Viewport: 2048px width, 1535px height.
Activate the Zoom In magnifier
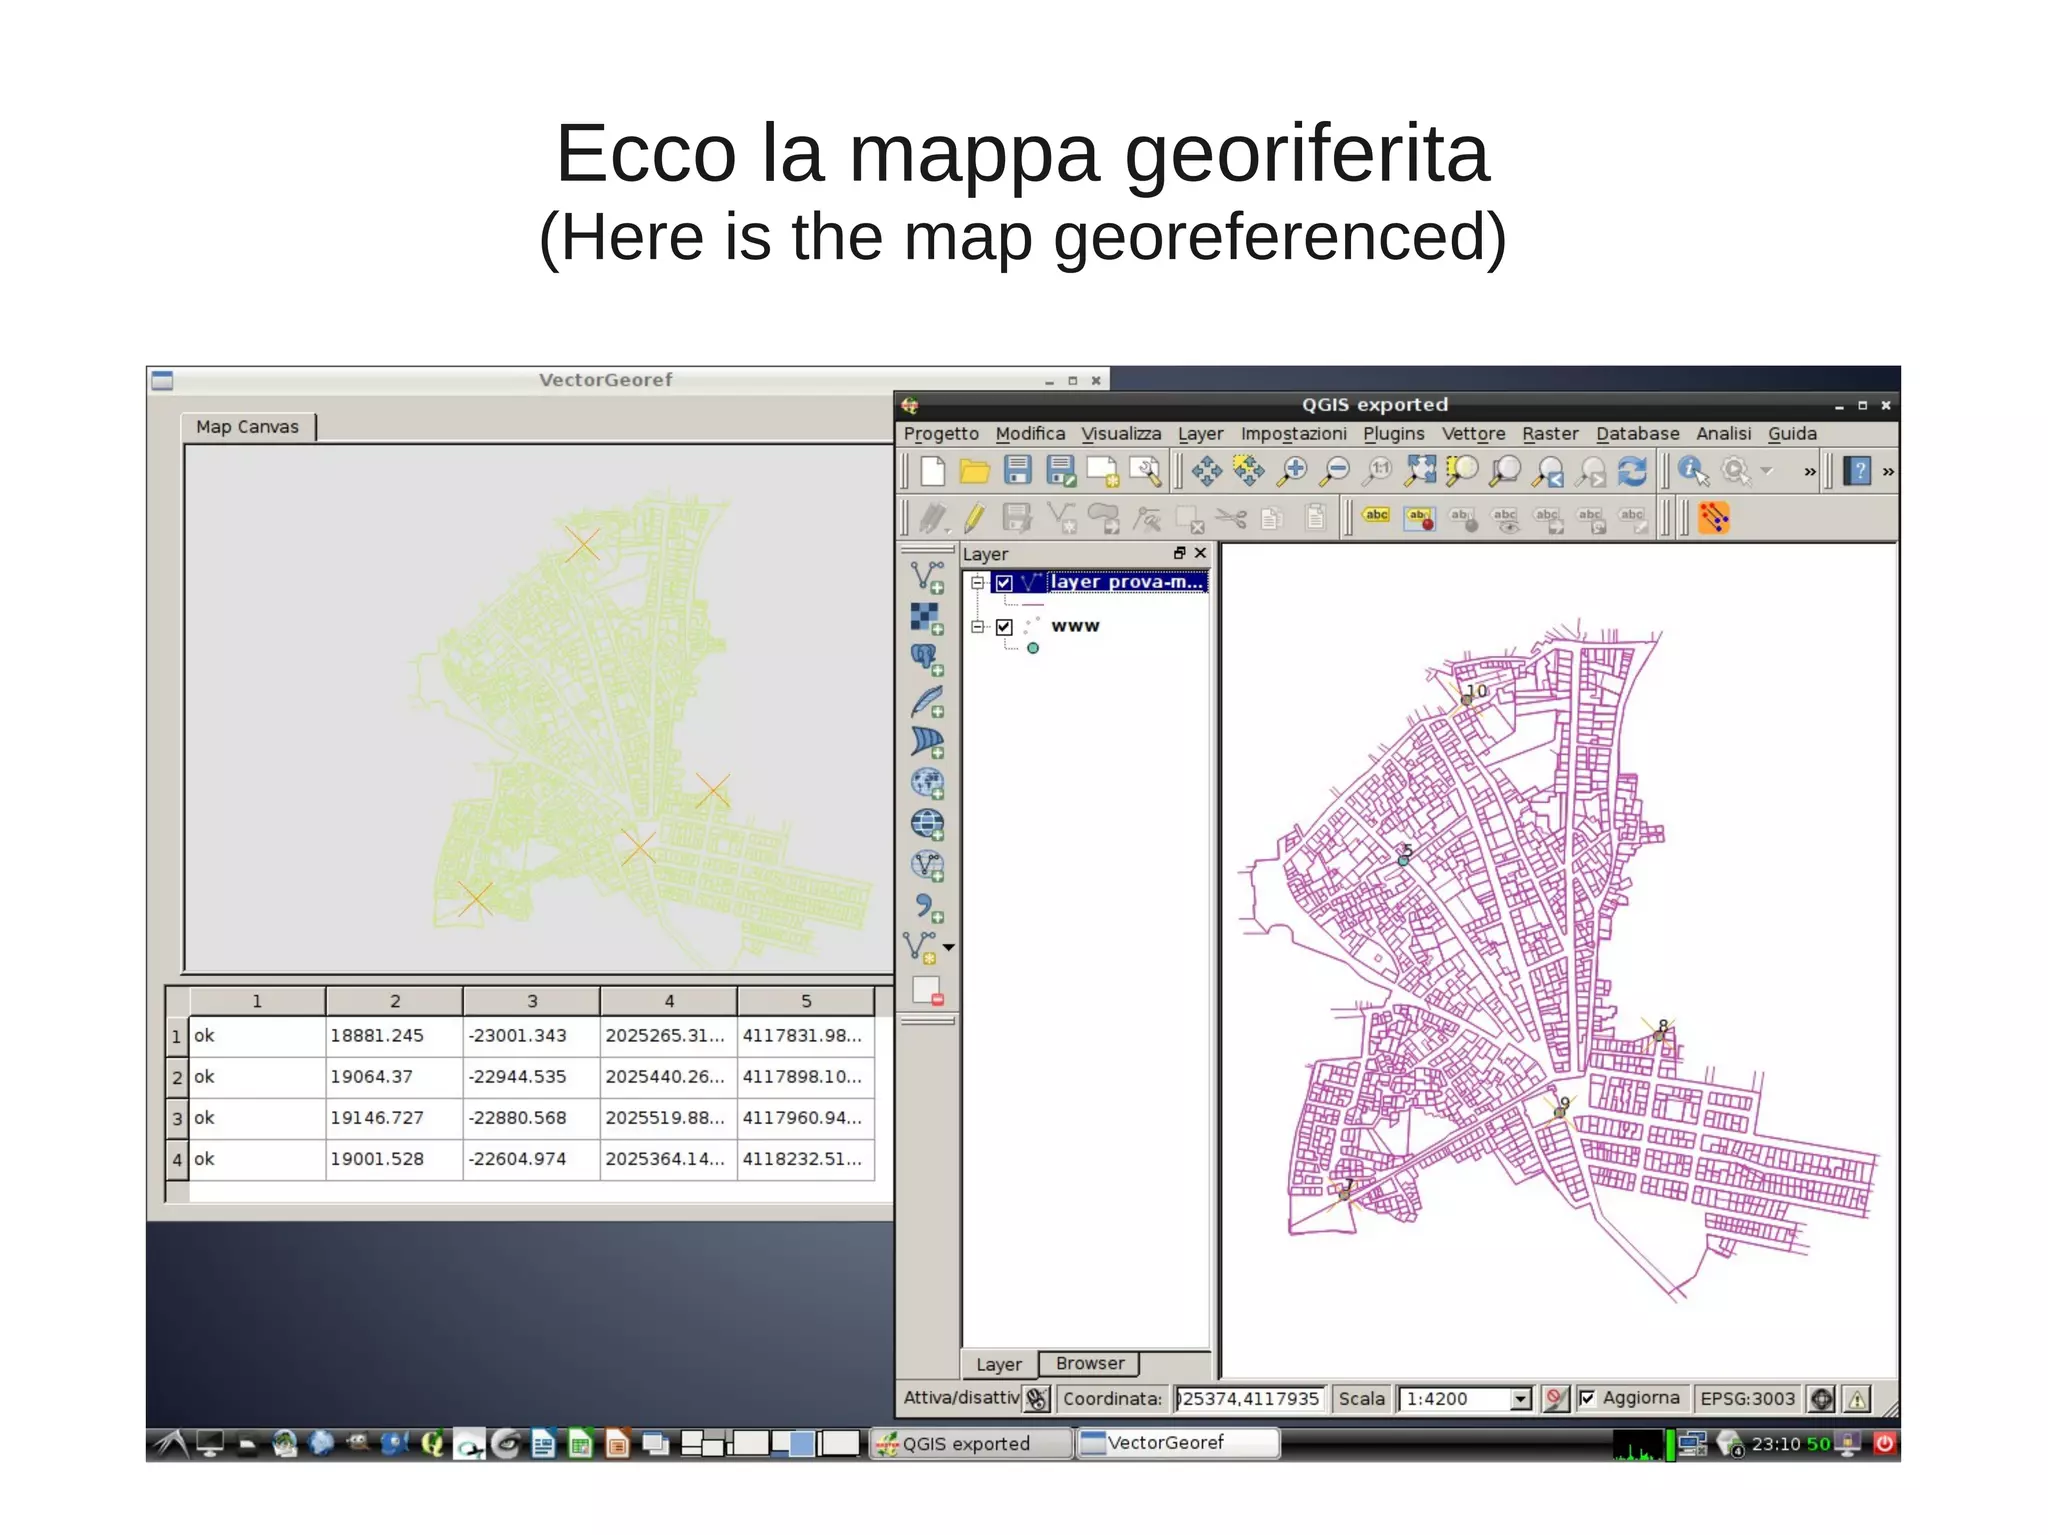[1292, 471]
